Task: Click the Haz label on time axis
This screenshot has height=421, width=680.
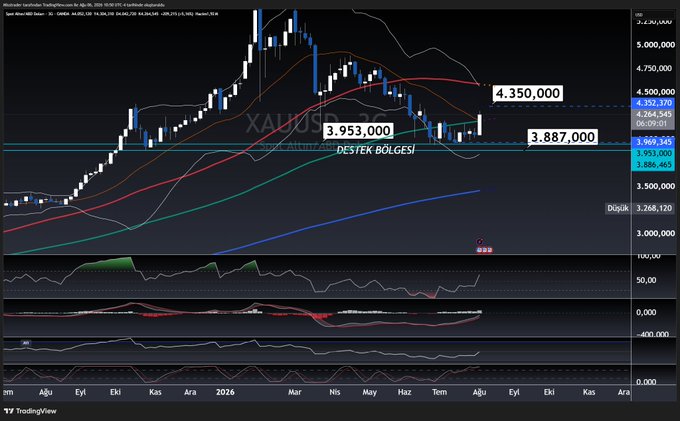Action: (x=404, y=392)
